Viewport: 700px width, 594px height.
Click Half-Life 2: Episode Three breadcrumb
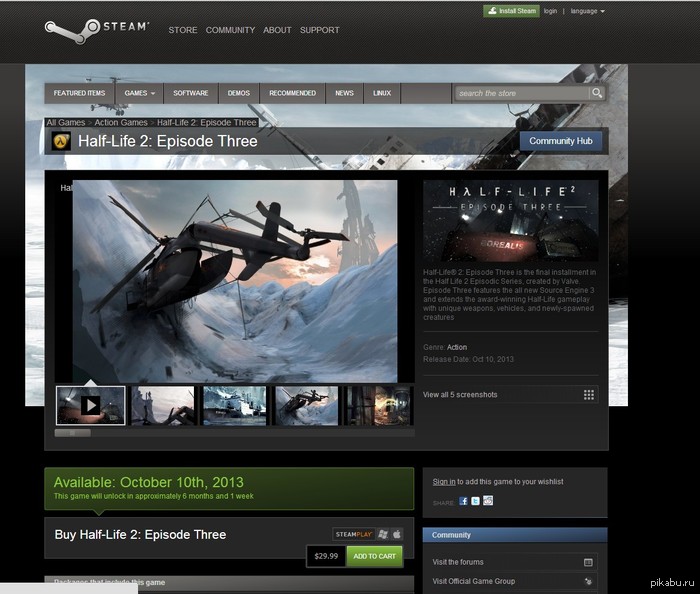[x=207, y=122]
